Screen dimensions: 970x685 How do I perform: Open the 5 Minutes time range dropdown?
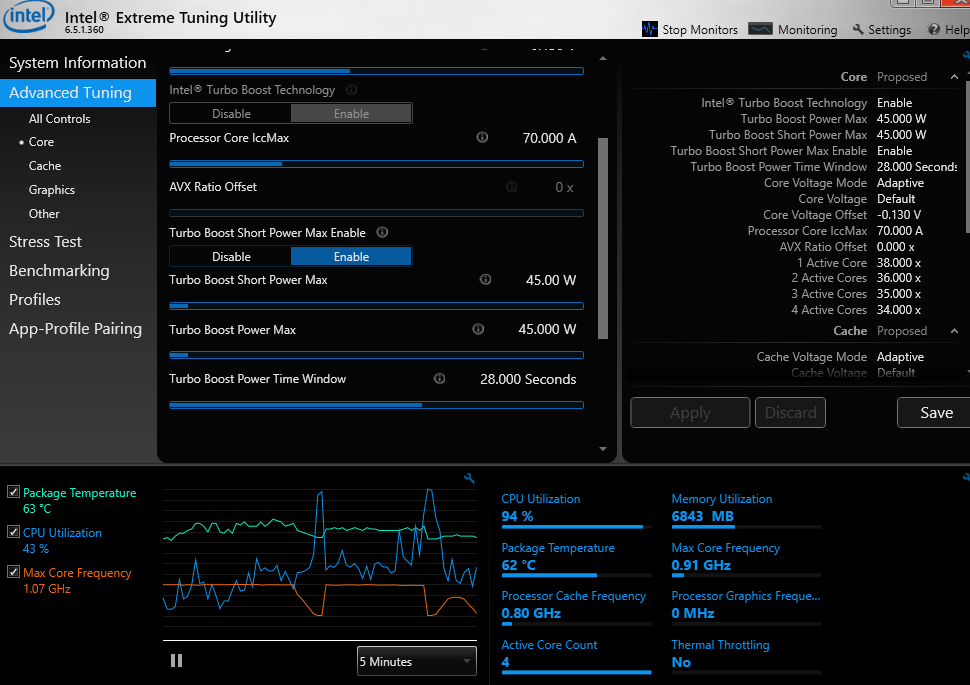pos(417,661)
